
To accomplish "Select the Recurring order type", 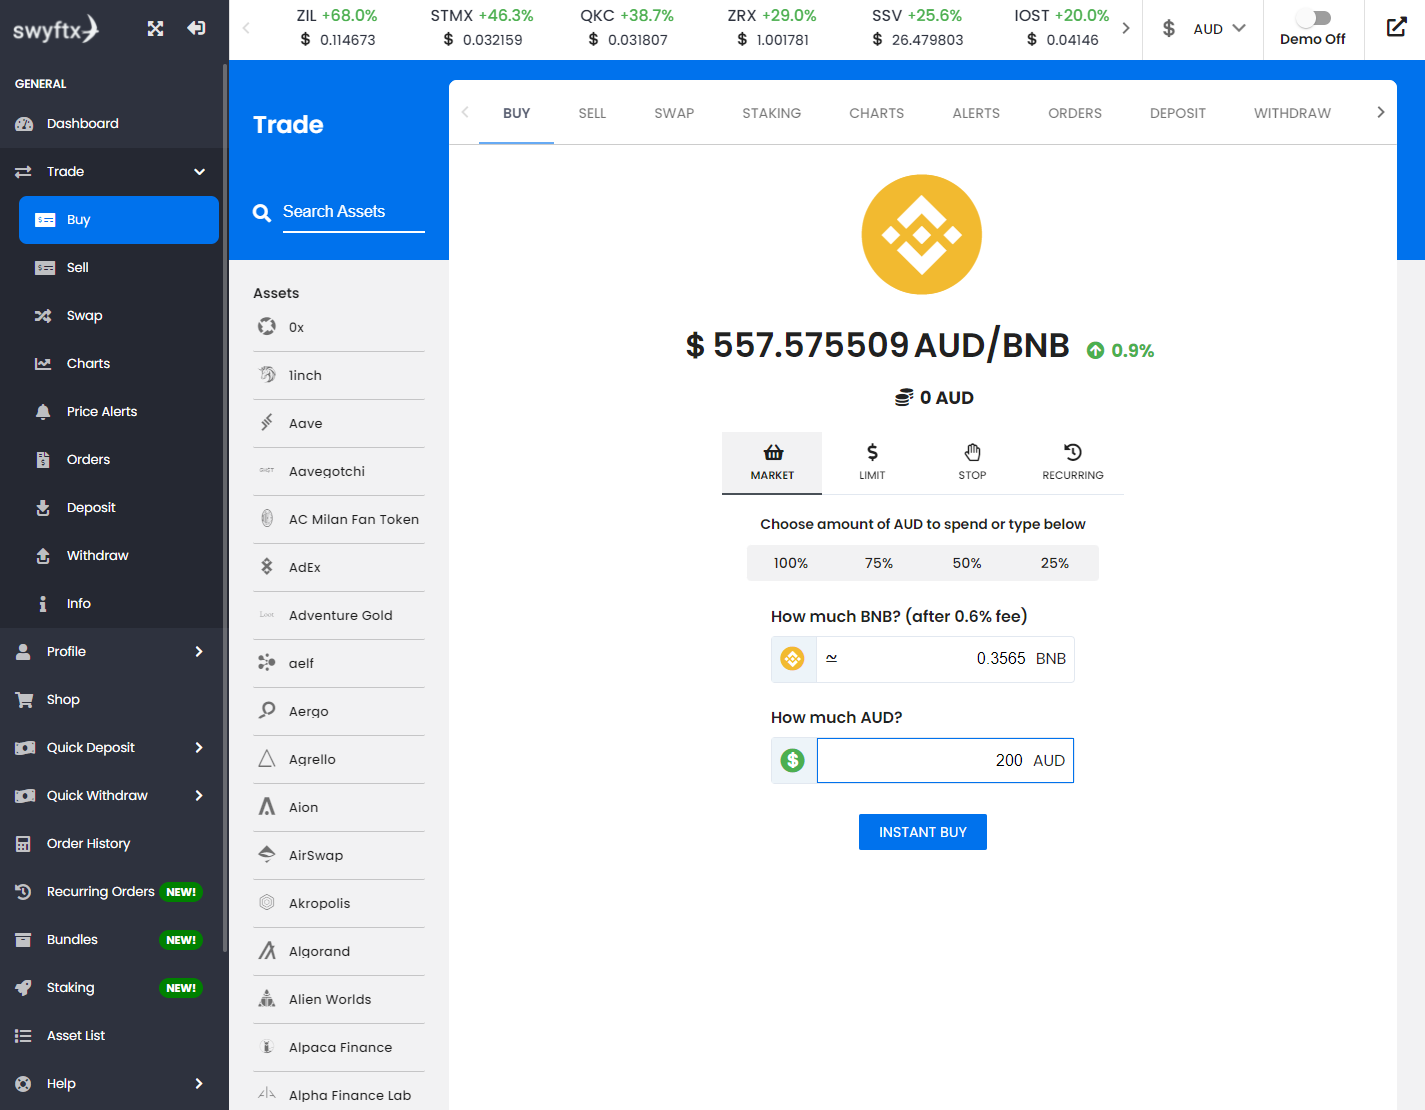I will click(x=1073, y=463).
